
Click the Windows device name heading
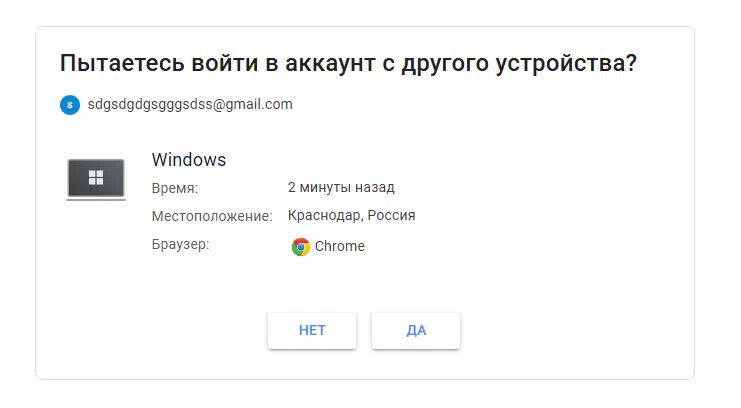[x=189, y=160]
